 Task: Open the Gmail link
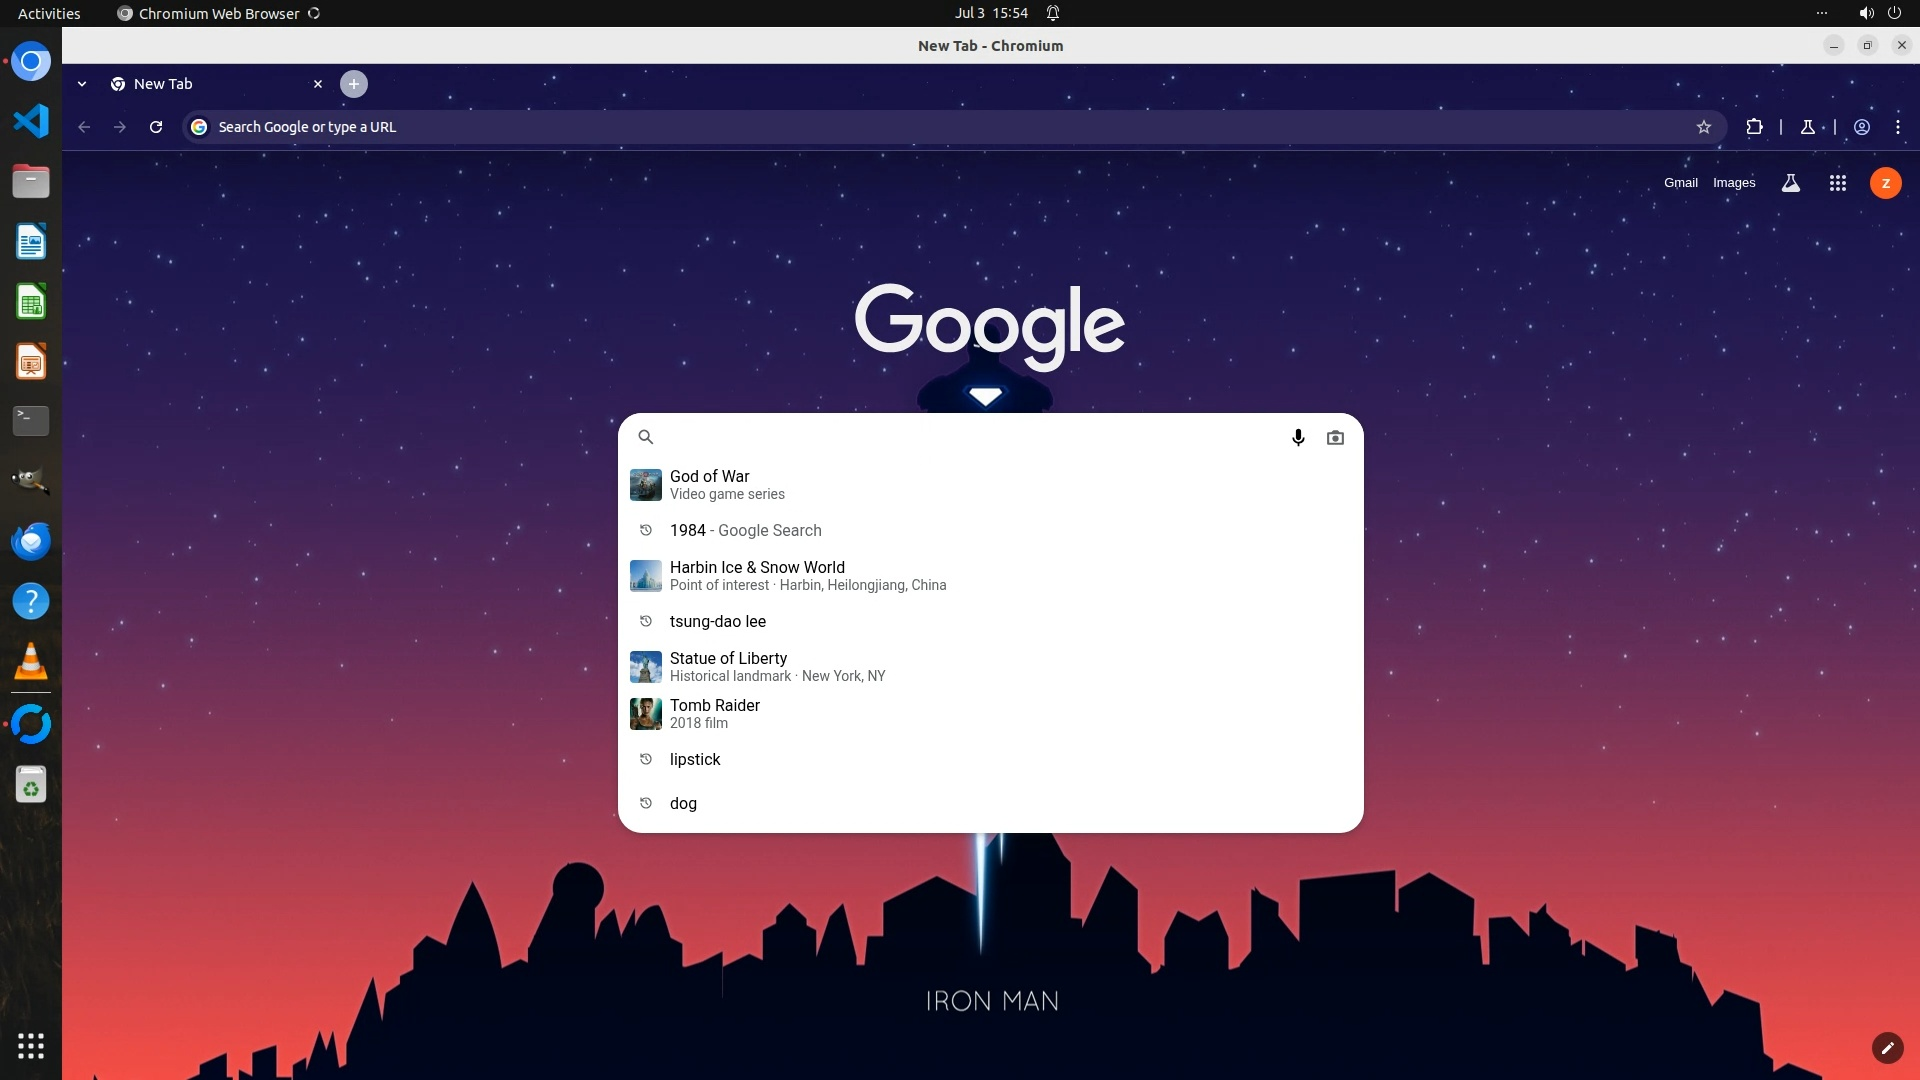click(x=1680, y=183)
